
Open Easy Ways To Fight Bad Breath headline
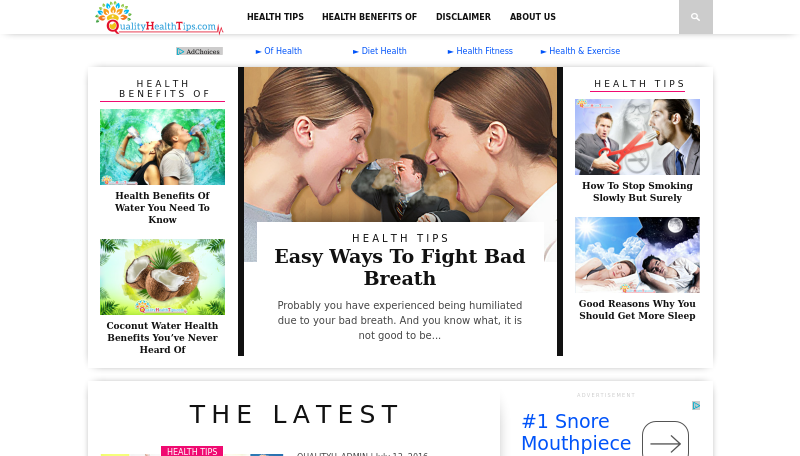(400, 267)
